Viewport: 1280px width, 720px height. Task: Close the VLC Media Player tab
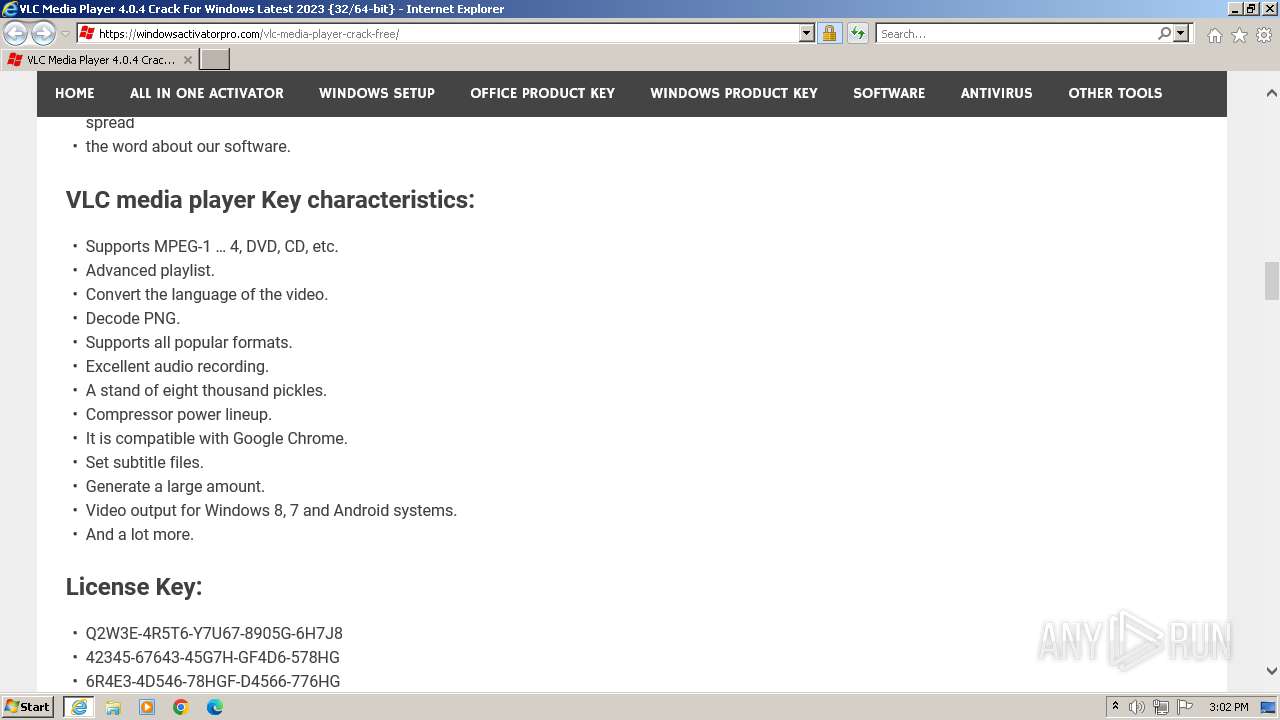[187, 60]
